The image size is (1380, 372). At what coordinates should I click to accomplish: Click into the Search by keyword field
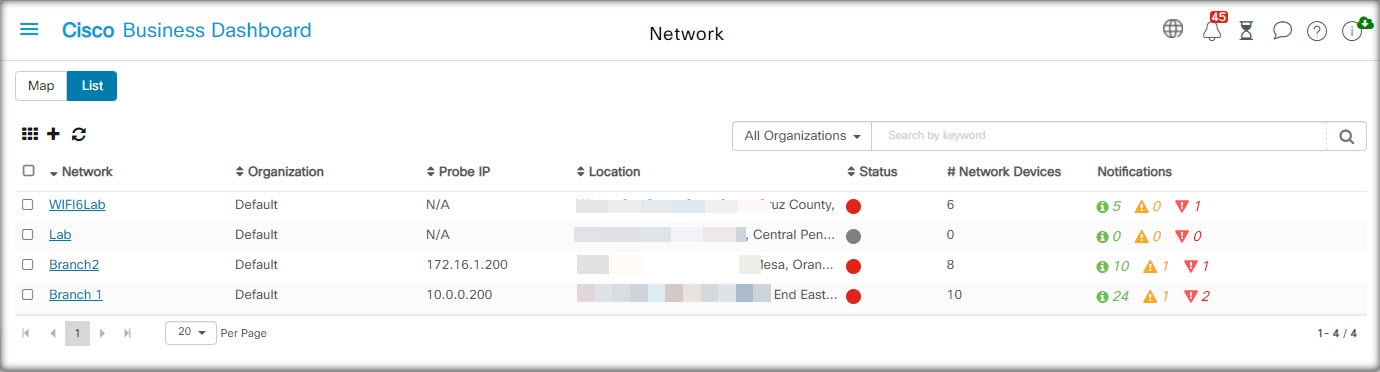pos(1099,136)
